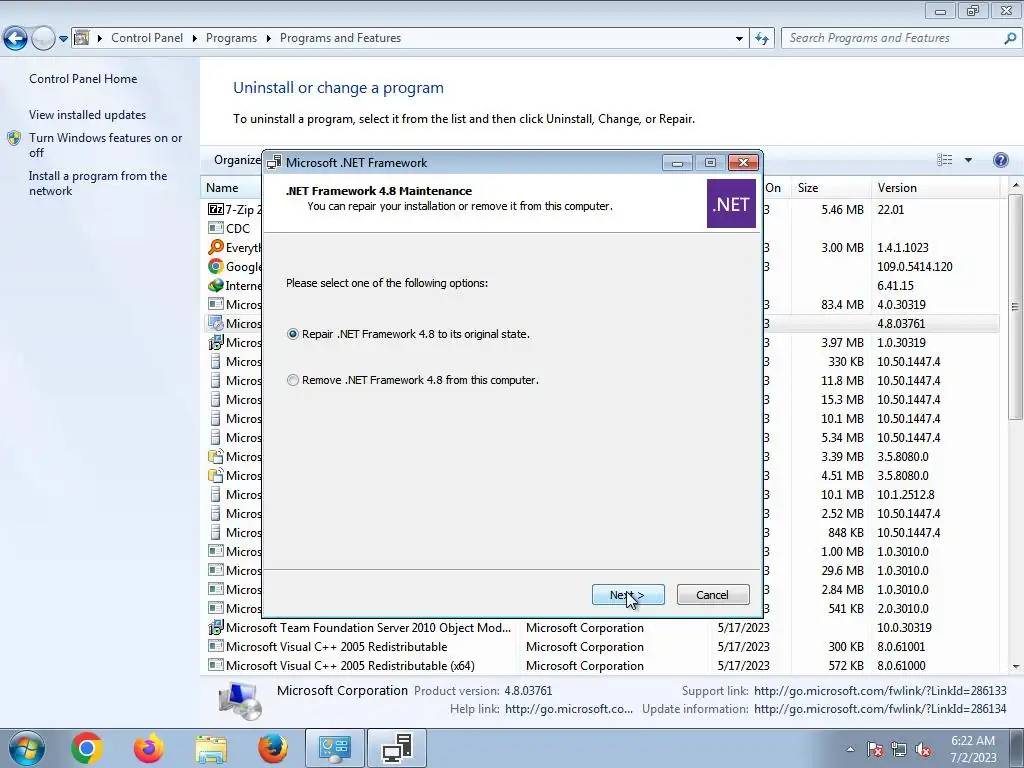Select Remove .NET Framework 4.8 radio button
This screenshot has height=768, width=1024.
coord(293,380)
